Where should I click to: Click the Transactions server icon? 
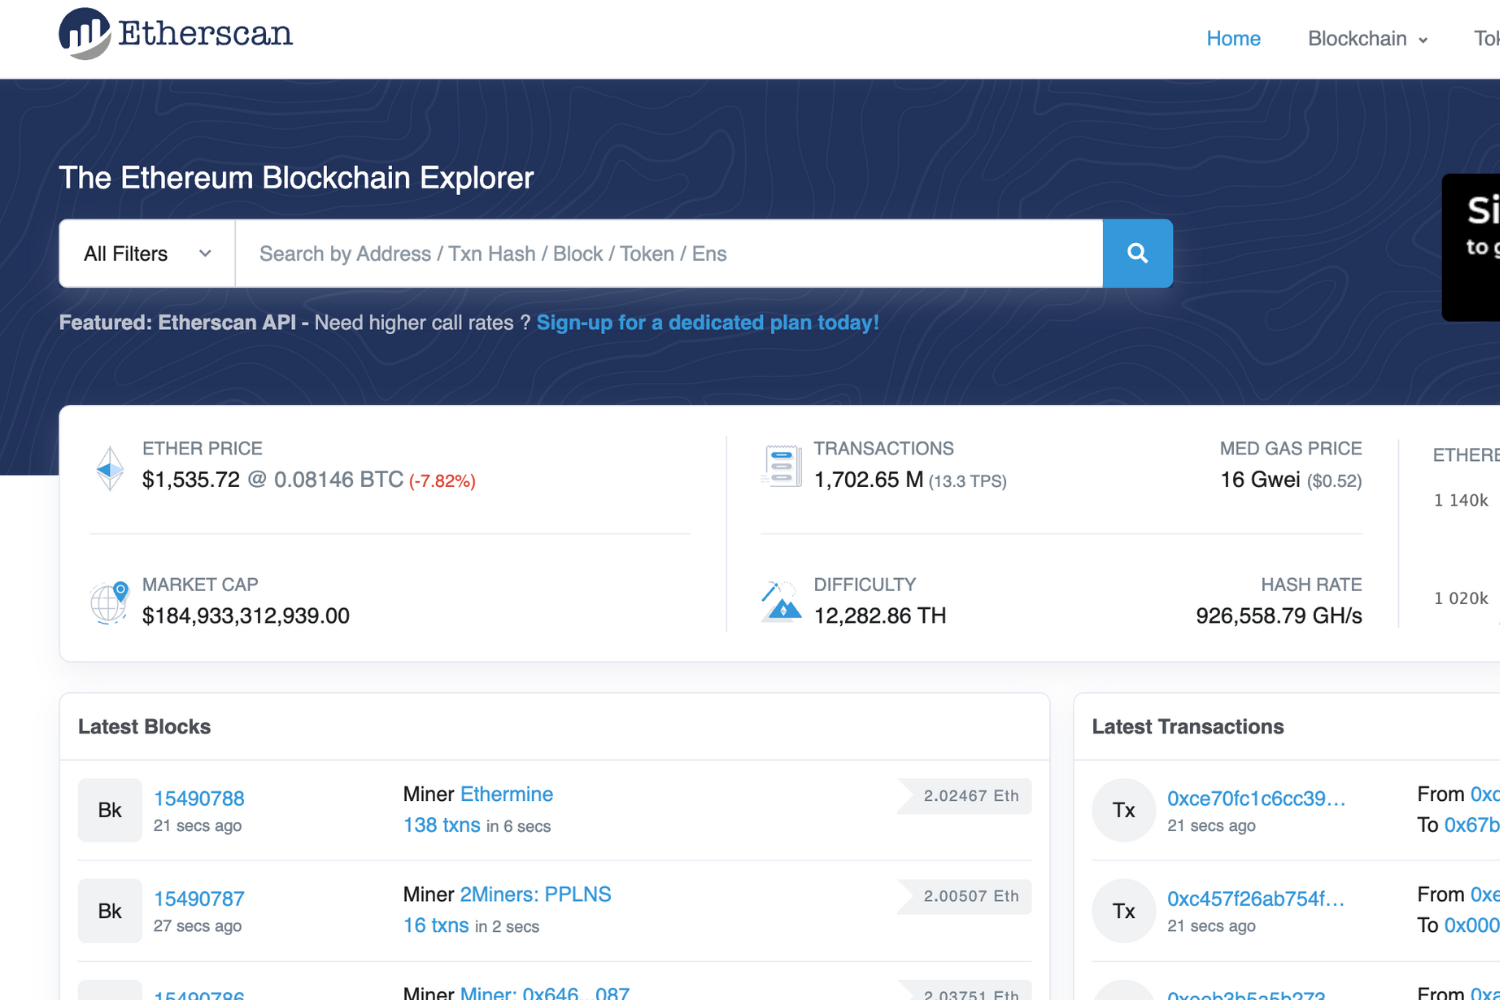click(781, 466)
